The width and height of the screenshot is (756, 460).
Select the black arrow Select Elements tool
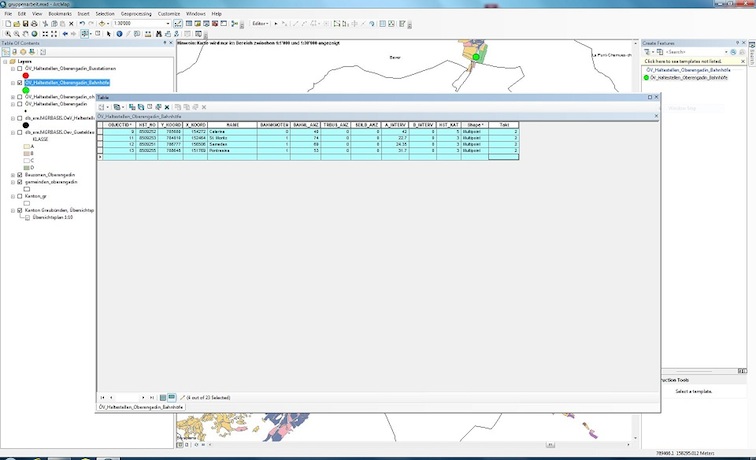(x=106, y=33)
